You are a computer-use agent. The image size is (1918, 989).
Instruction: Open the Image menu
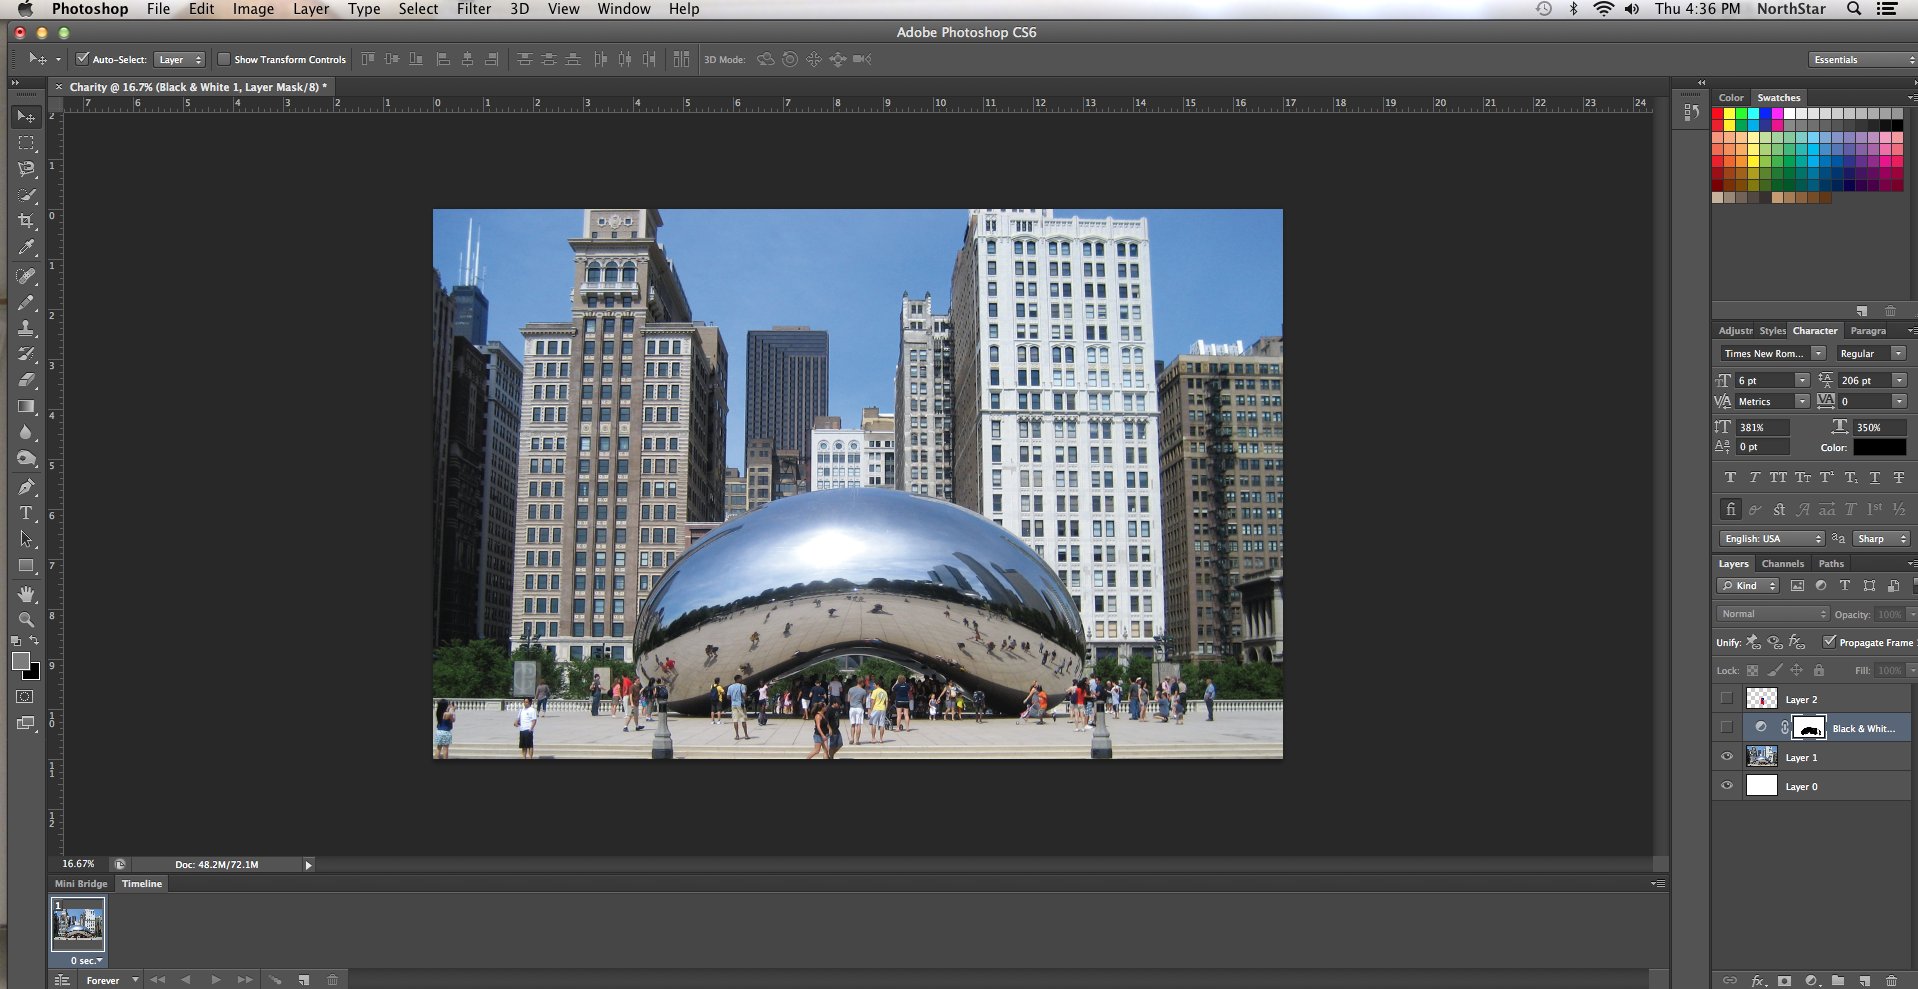(x=253, y=9)
